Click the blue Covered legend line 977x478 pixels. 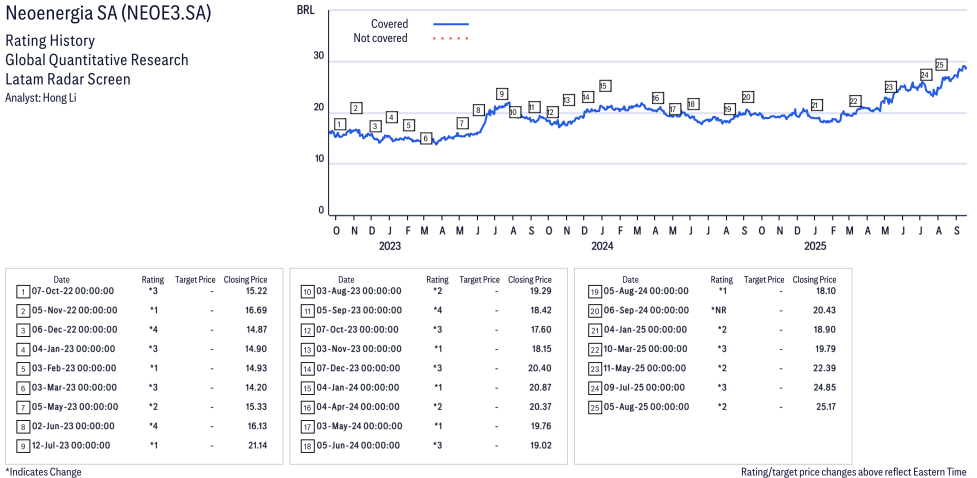450,23
